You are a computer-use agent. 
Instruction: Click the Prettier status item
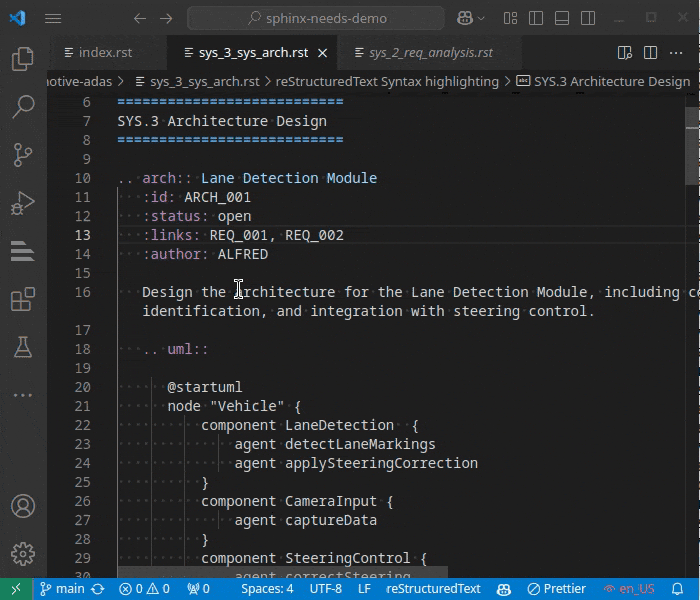click(556, 589)
